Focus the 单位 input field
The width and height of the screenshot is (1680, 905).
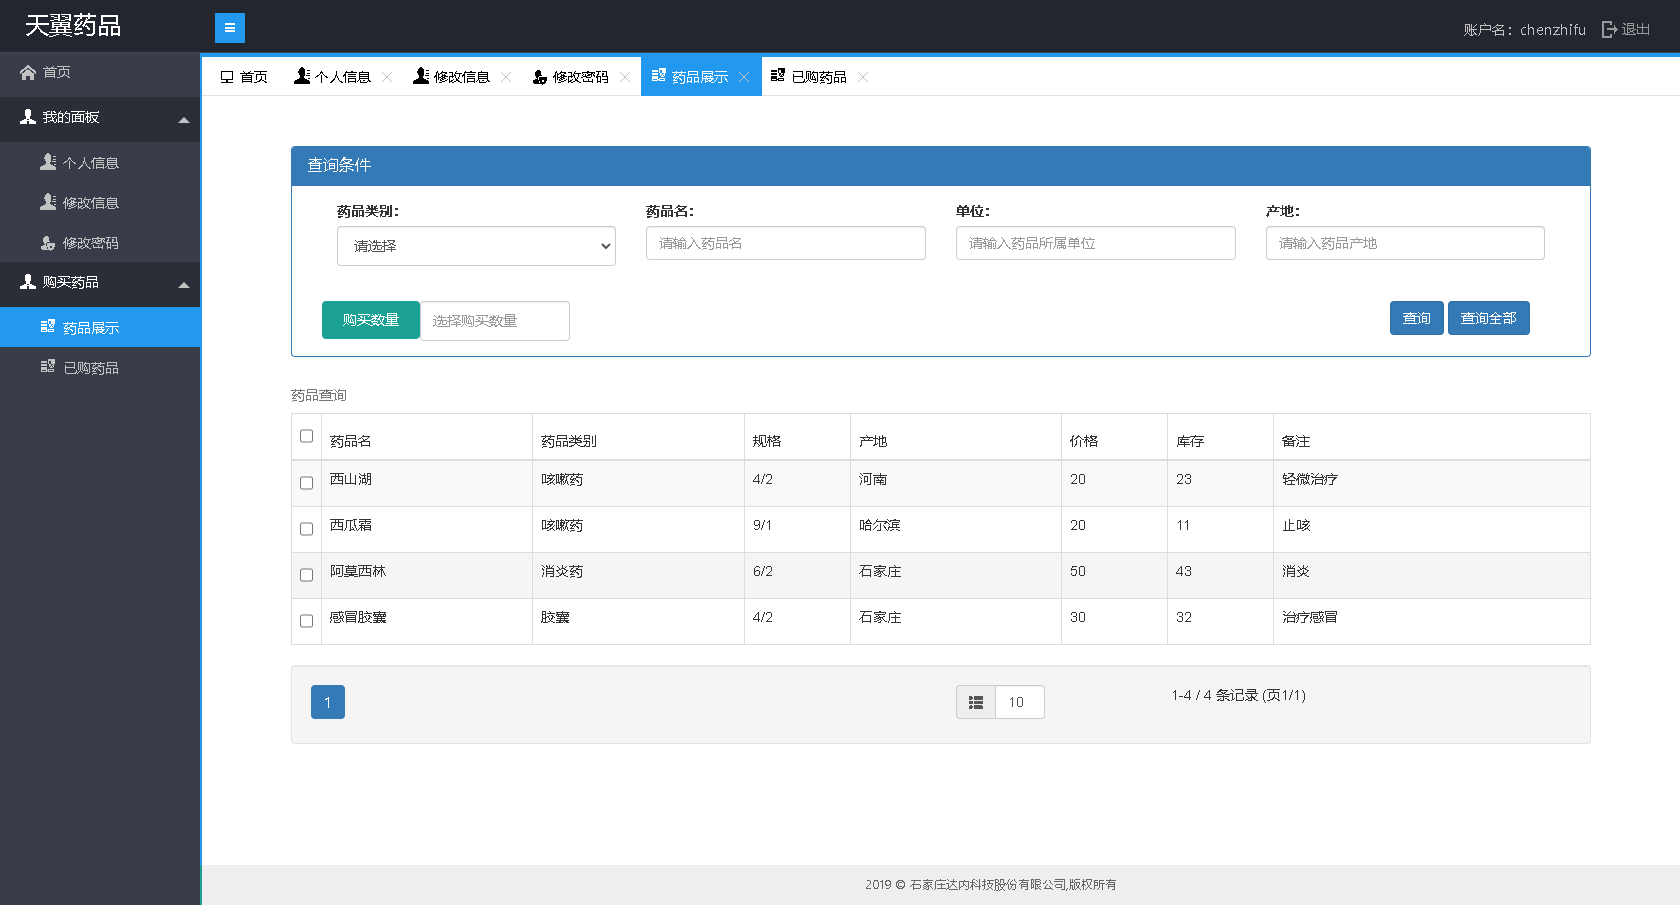(1096, 243)
